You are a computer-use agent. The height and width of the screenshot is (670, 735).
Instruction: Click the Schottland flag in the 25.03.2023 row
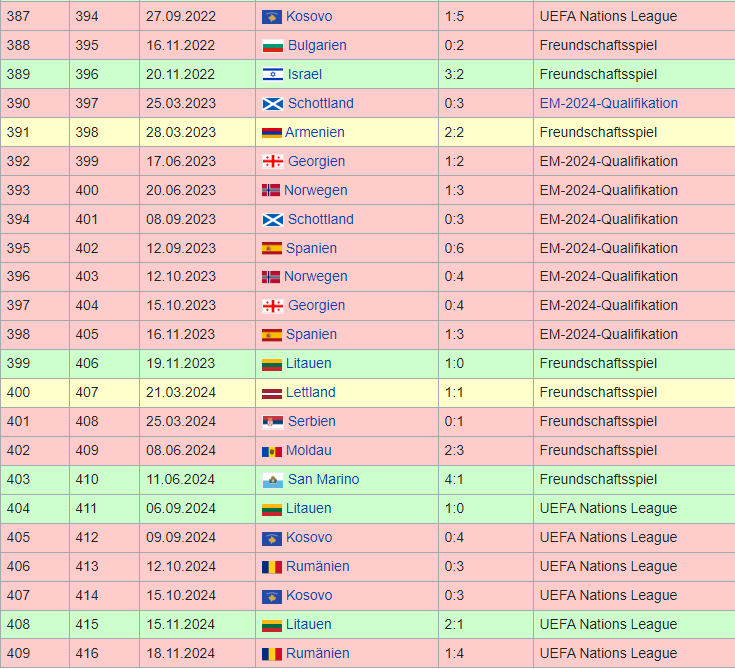pyautogui.click(x=272, y=104)
